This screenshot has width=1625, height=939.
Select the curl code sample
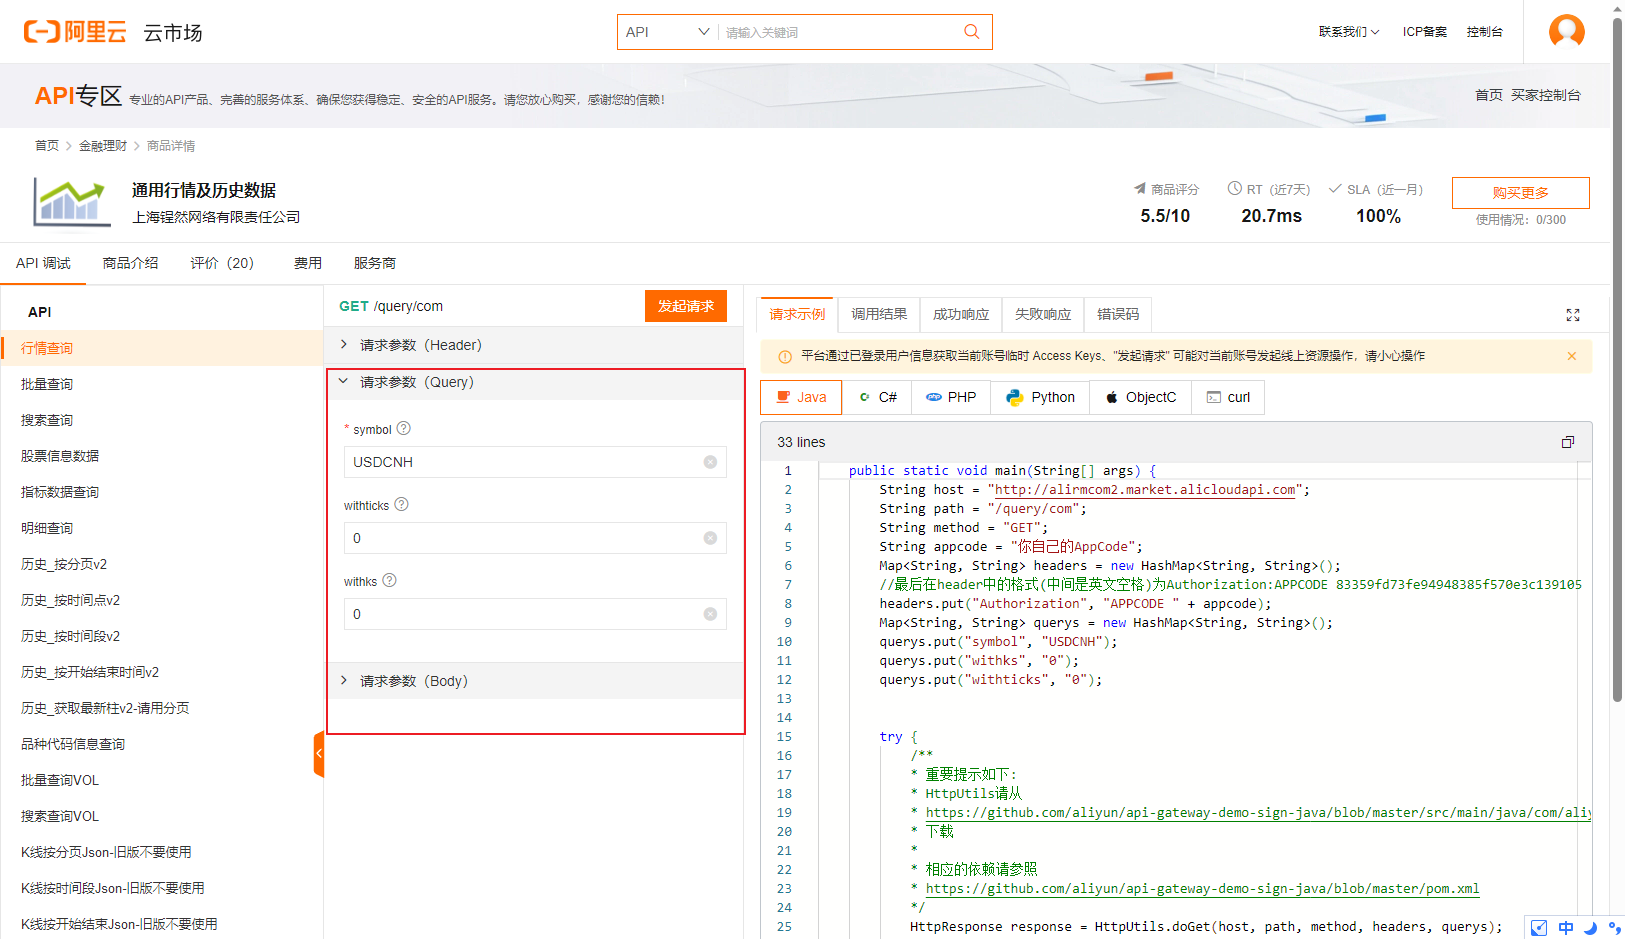coord(1228,397)
